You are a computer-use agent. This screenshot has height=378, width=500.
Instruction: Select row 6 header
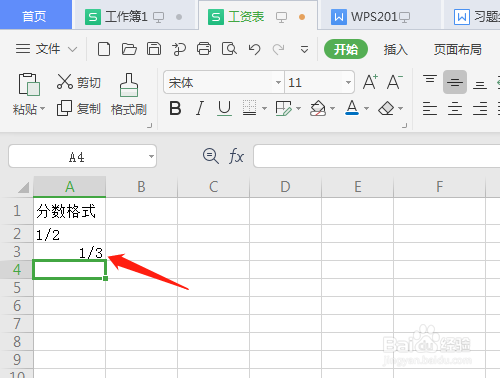coord(17,306)
